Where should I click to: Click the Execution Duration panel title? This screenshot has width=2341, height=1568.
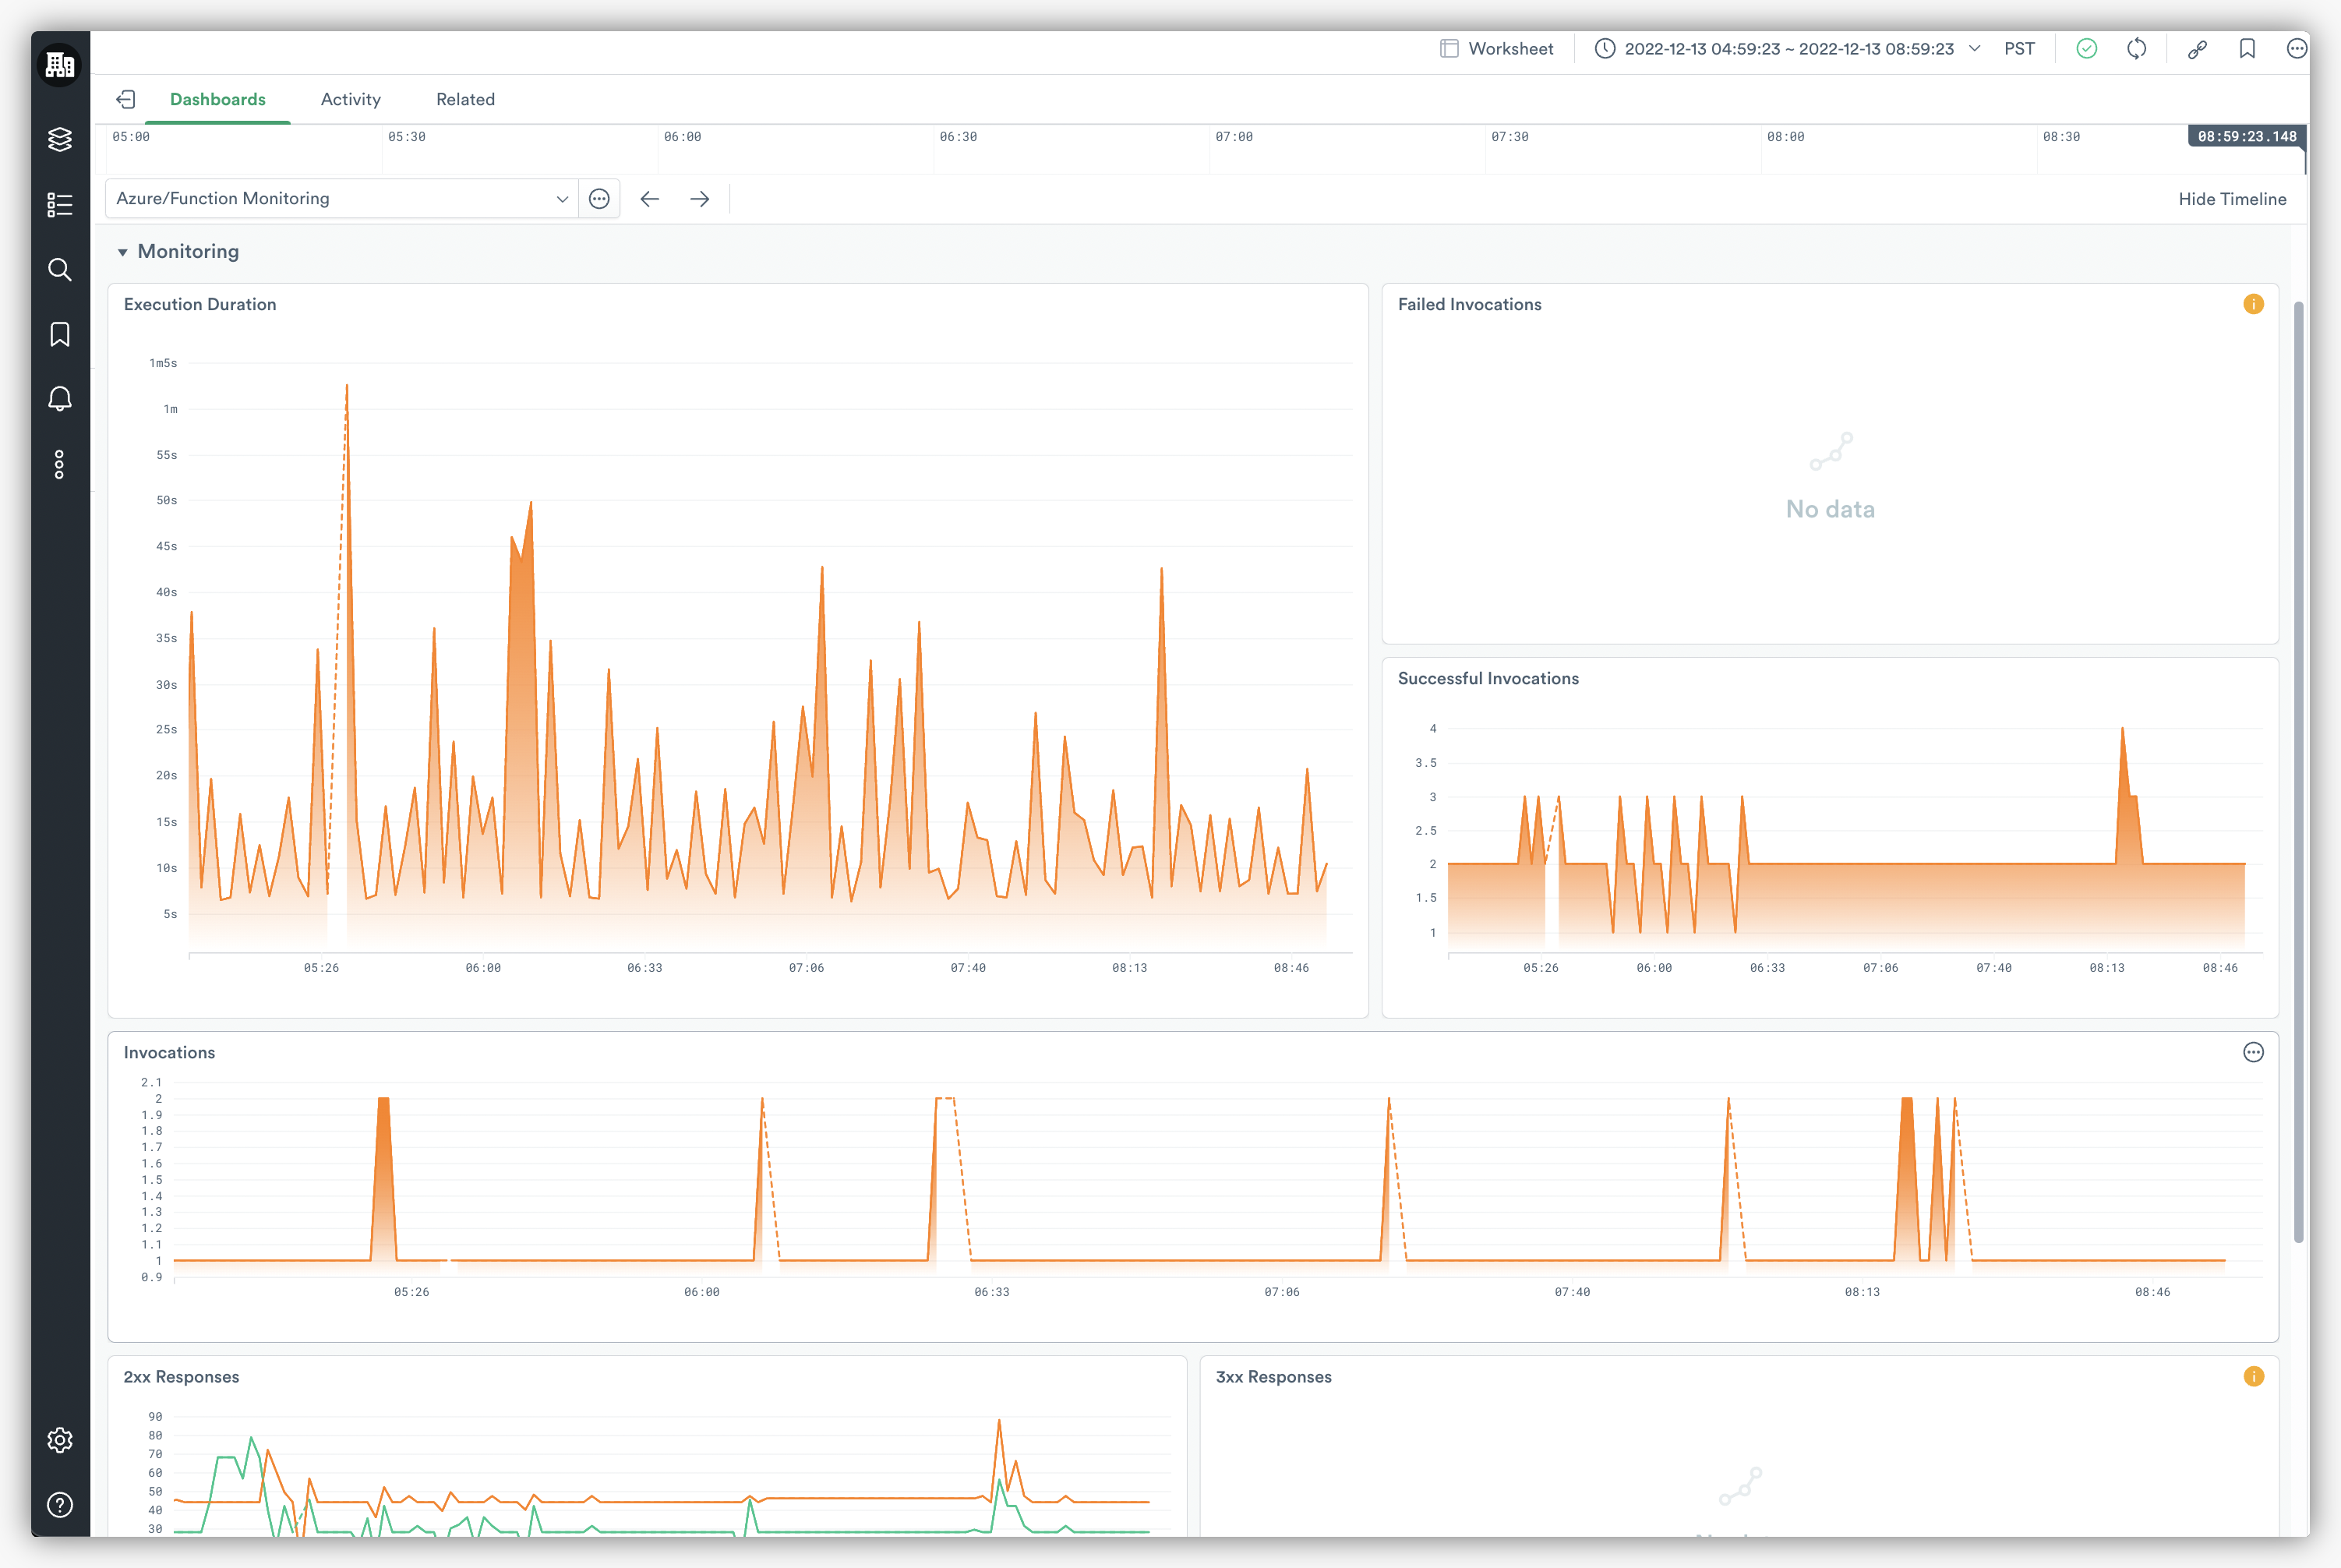(200, 304)
